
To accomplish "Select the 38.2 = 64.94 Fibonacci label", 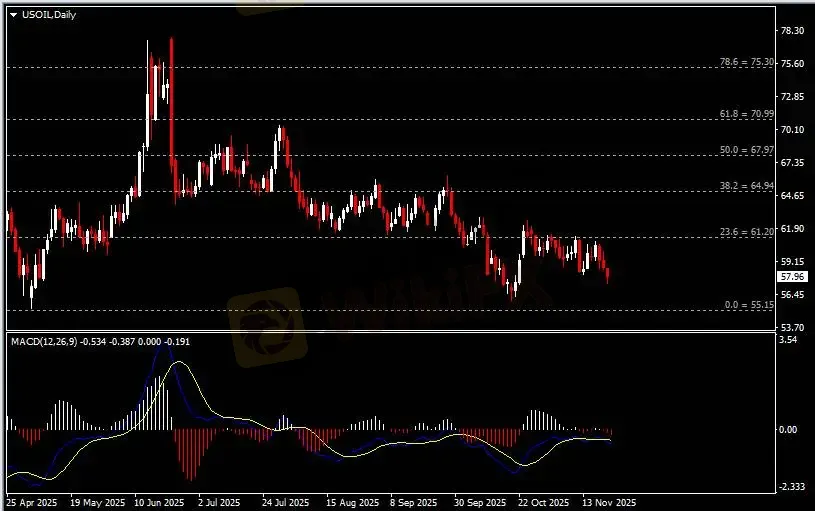I will 746,186.
